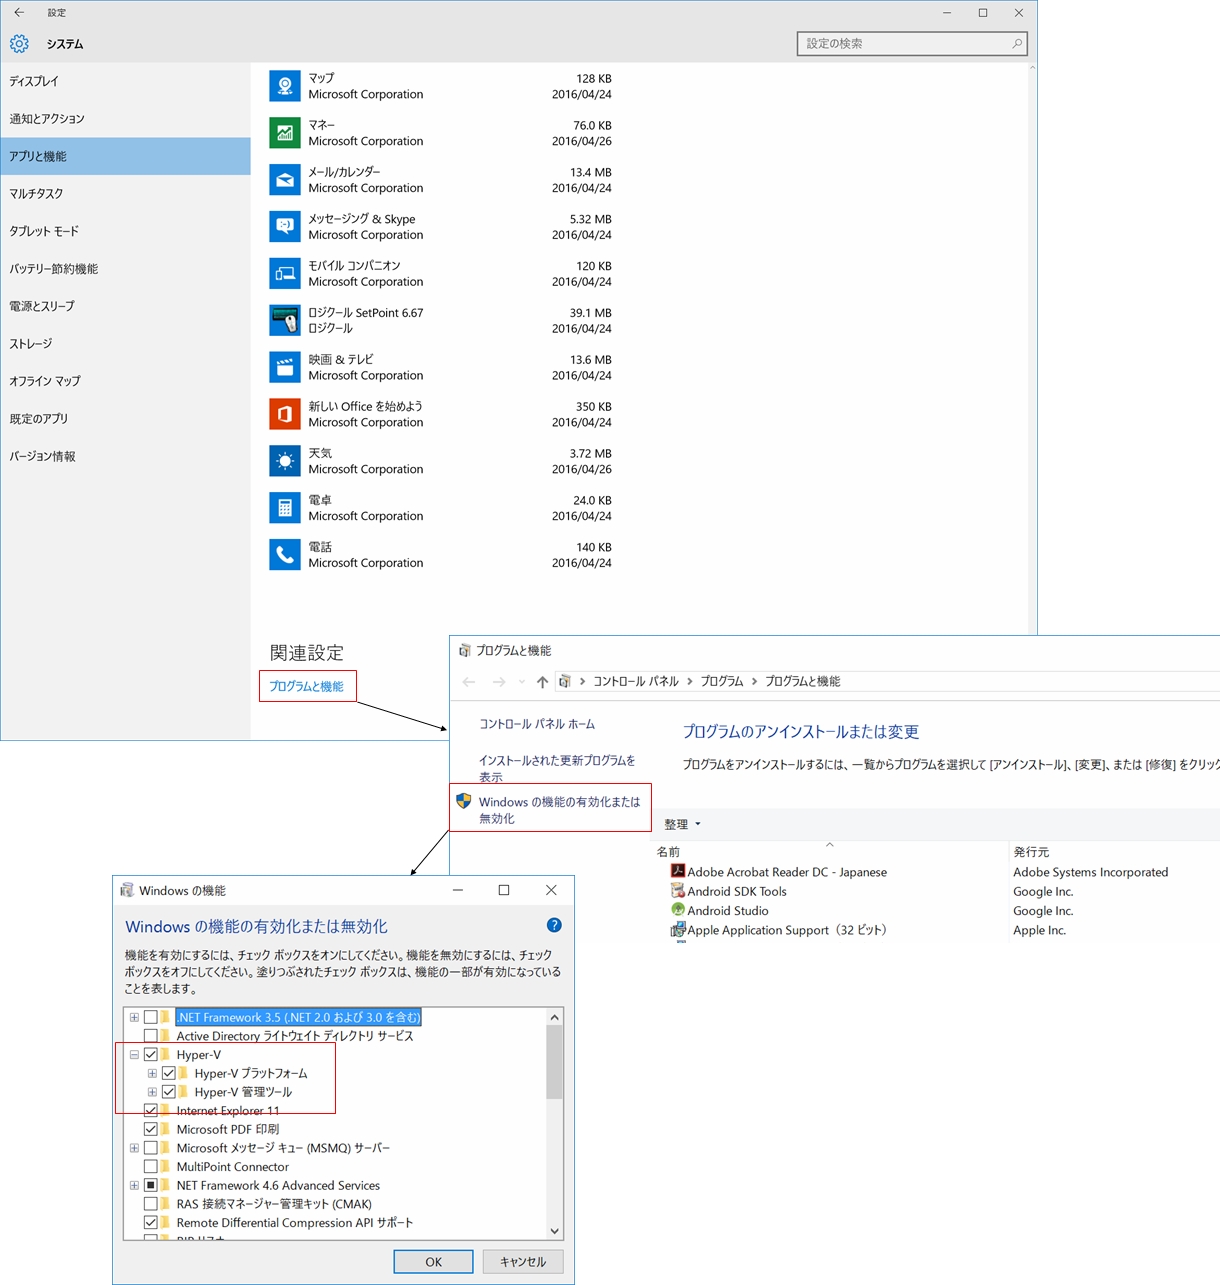This screenshot has height=1285, width=1220.
Task: Open the 整理 dropdown menu
Action: 683,824
